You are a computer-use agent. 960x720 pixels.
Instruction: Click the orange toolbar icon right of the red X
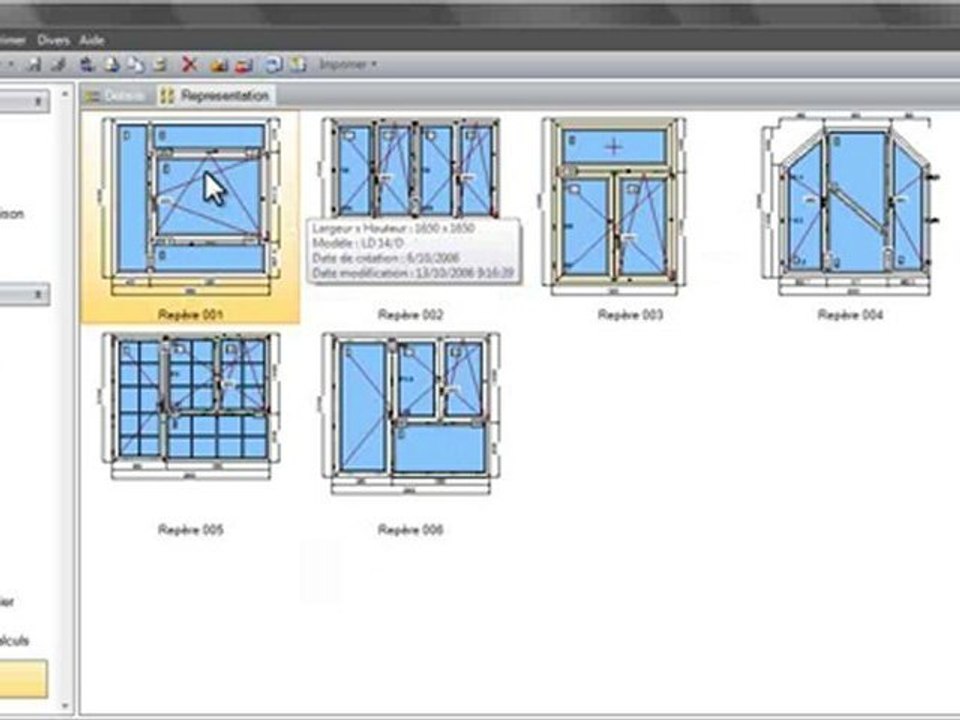tap(219, 64)
